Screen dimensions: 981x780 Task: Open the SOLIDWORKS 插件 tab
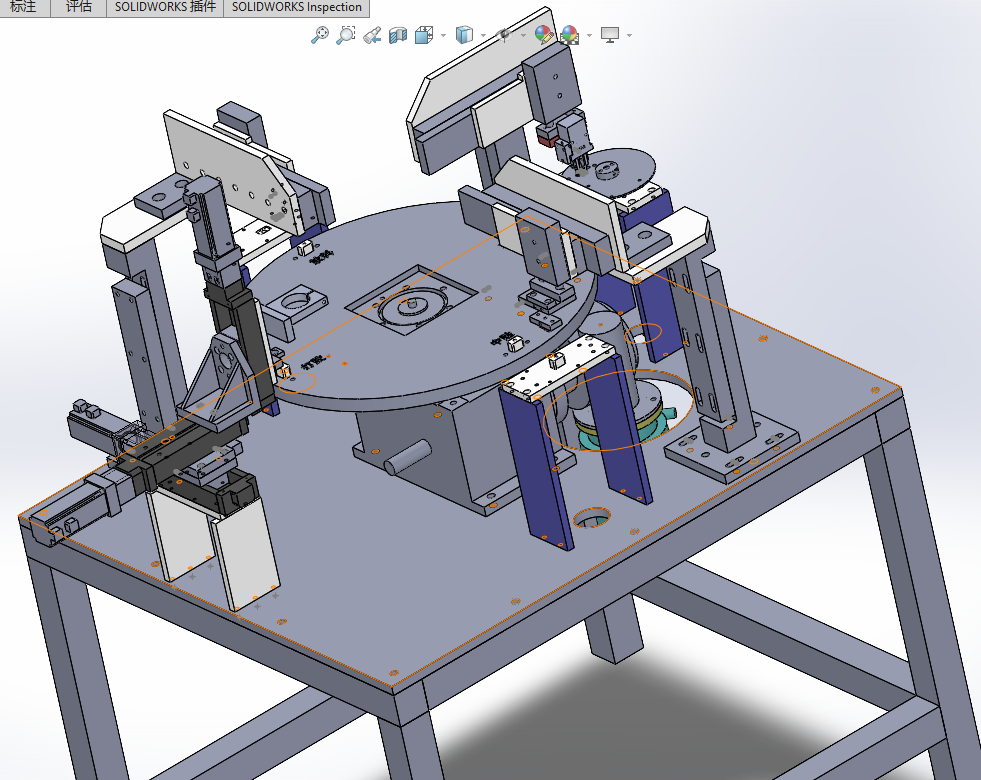[165, 8]
